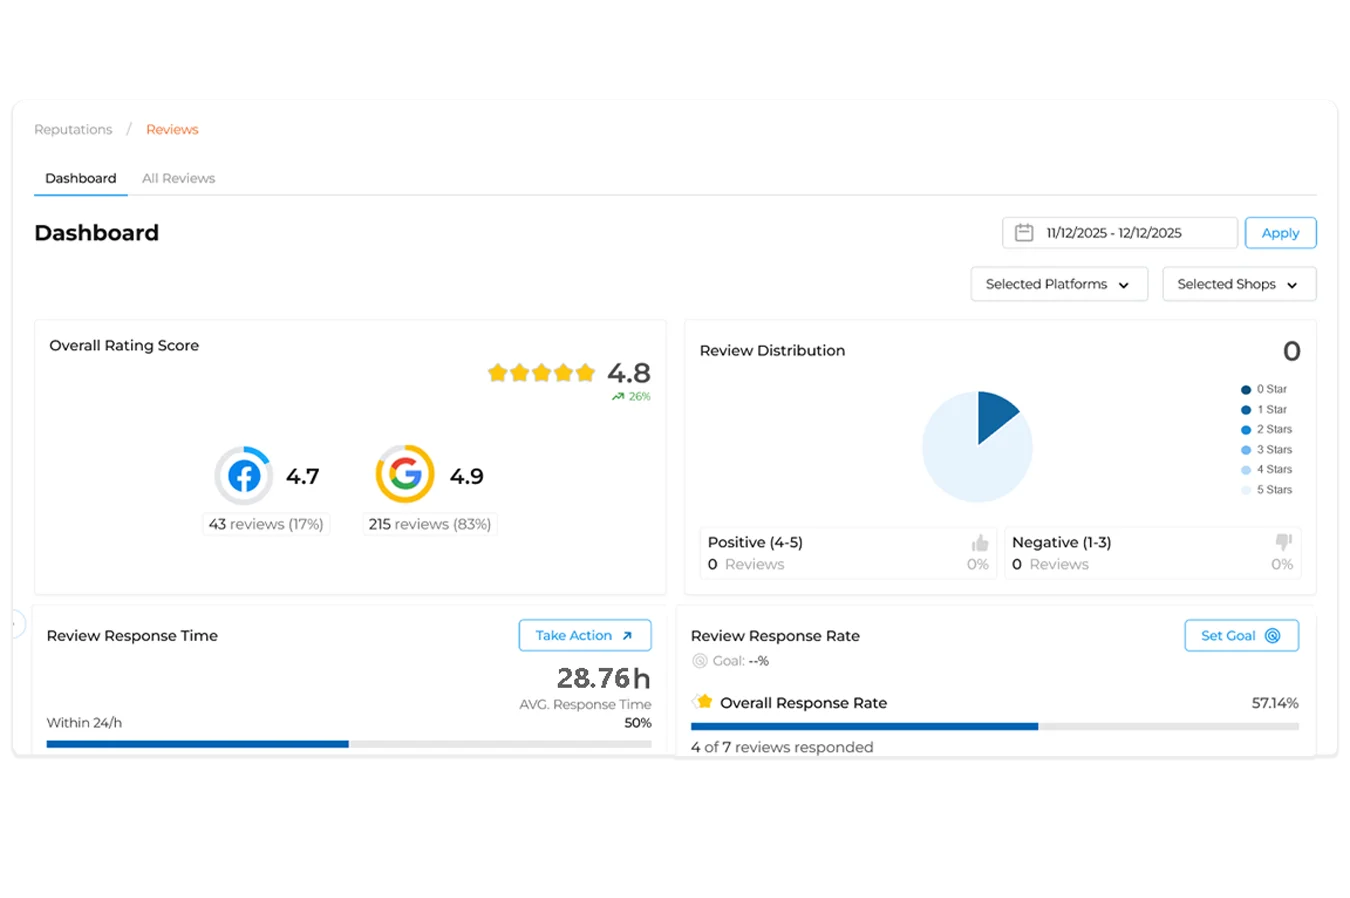Image resolution: width=1350 pixels, height=898 pixels.
Task: Click the goal target icon next to Goal
Action: pyautogui.click(x=700, y=661)
